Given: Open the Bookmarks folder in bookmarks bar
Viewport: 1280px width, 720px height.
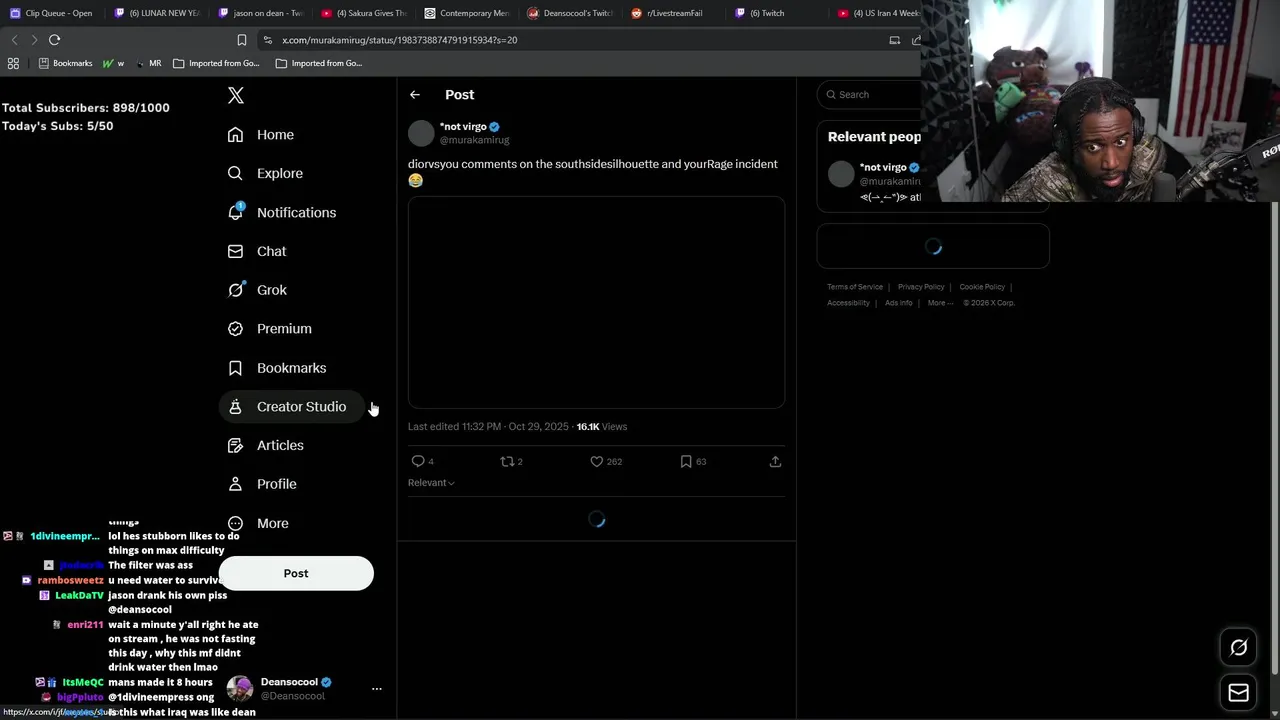Looking at the screenshot, I should click(x=65, y=63).
